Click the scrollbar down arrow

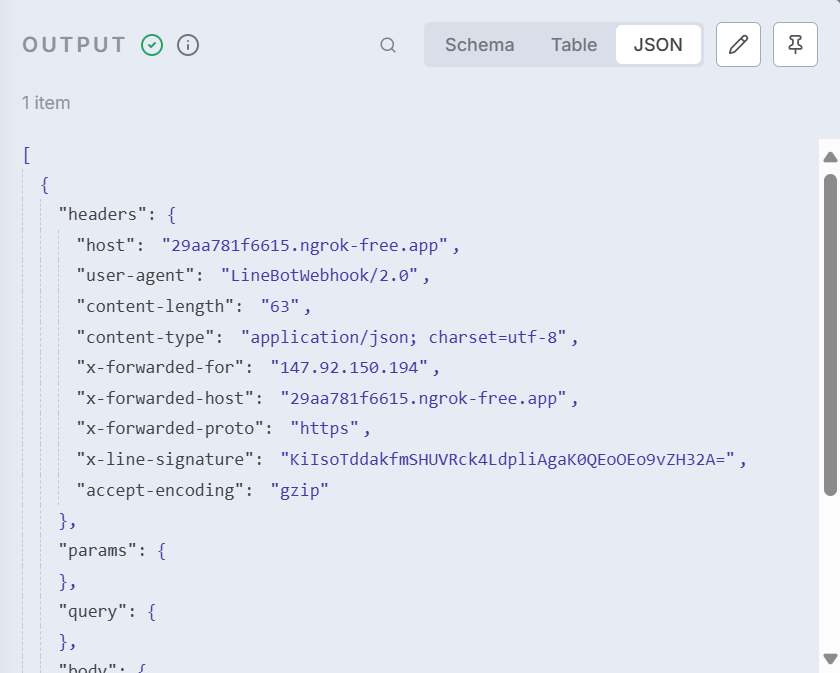pos(829,658)
